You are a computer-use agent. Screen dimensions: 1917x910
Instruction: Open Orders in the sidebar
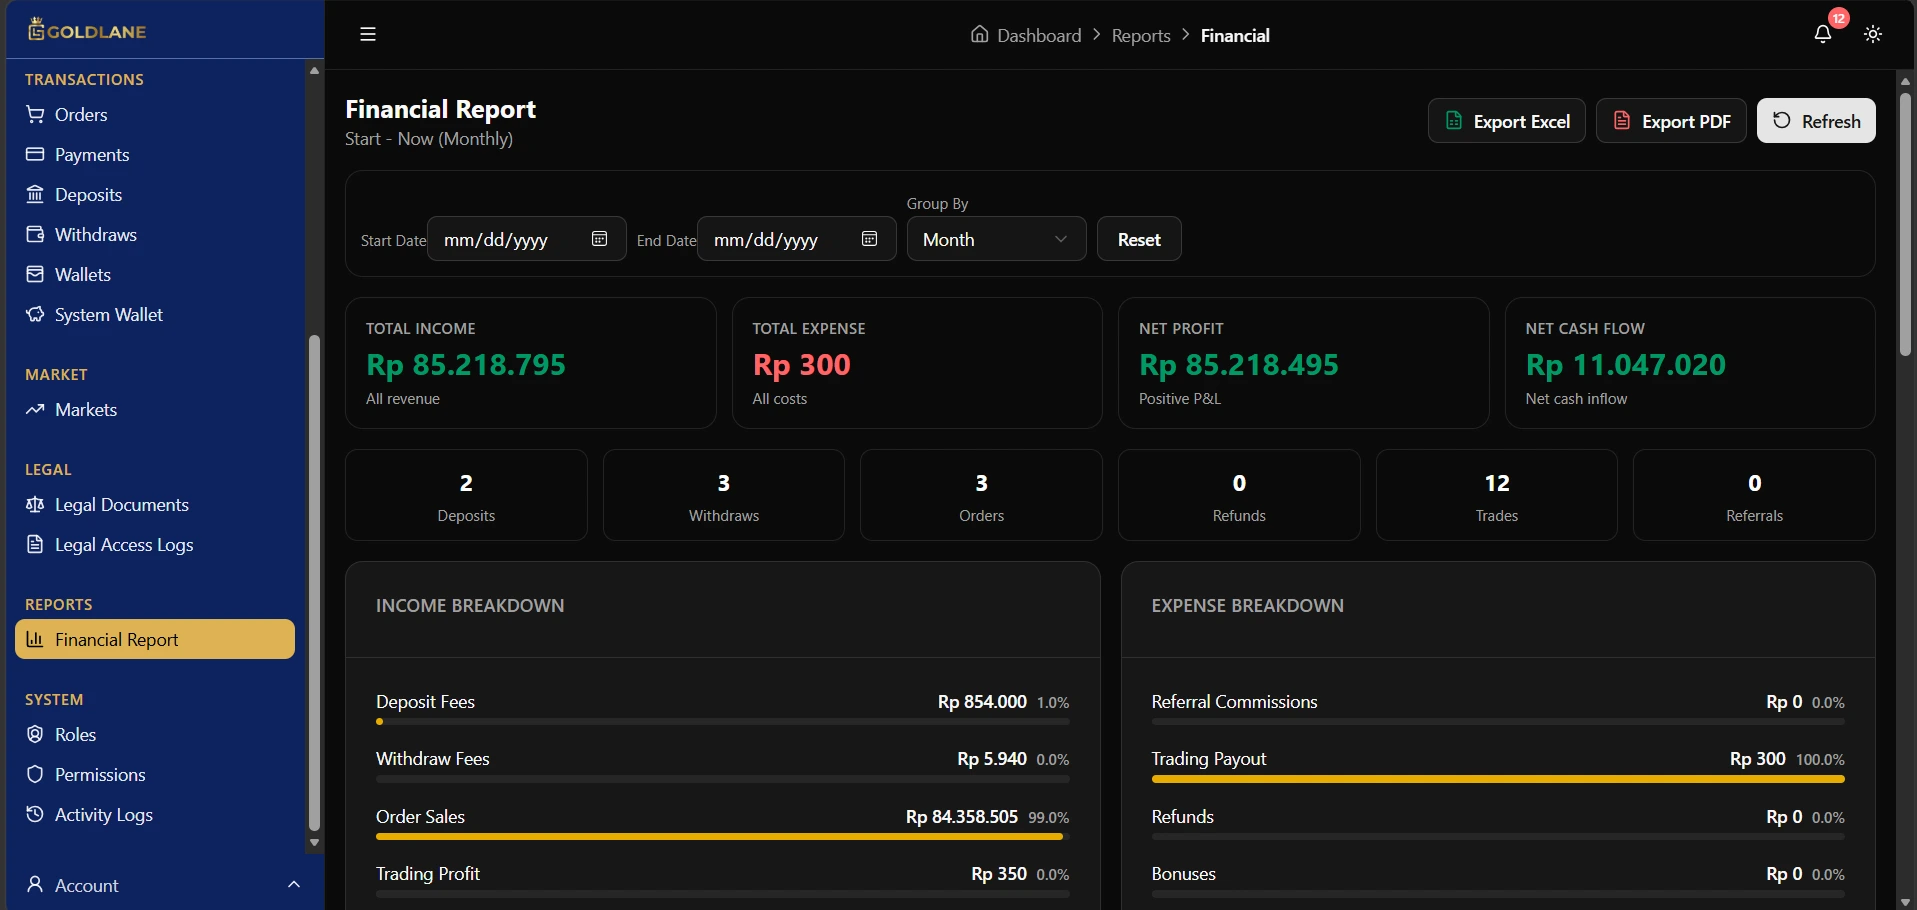pyautogui.click(x=155, y=114)
